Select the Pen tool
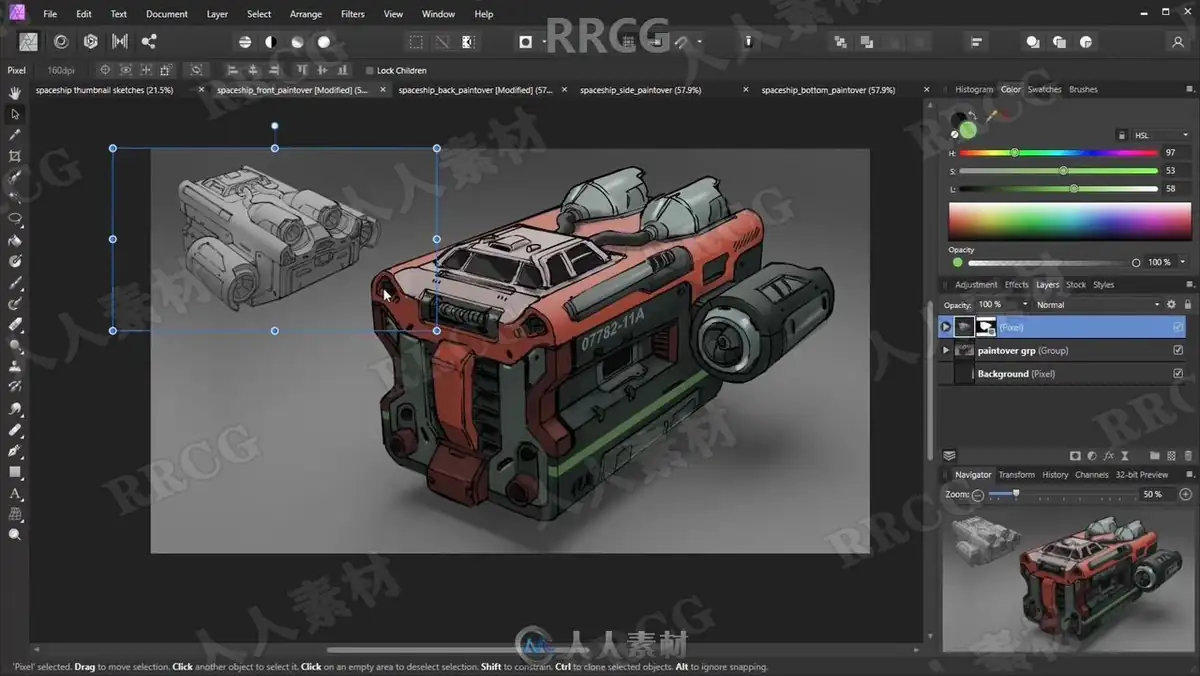Image resolution: width=1200 pixels, height=676 pixels. click(15, 451)
